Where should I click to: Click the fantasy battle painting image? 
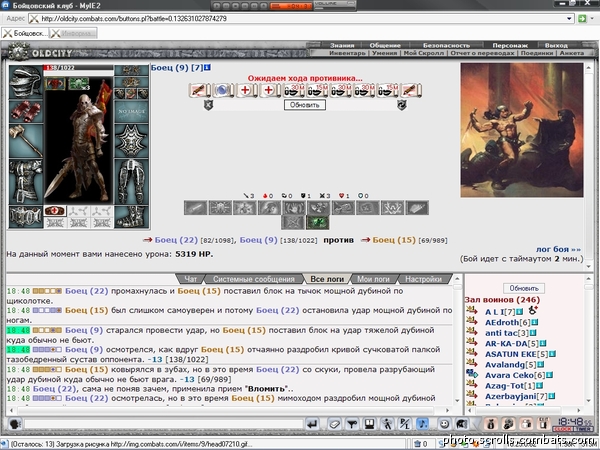(522, 130)
